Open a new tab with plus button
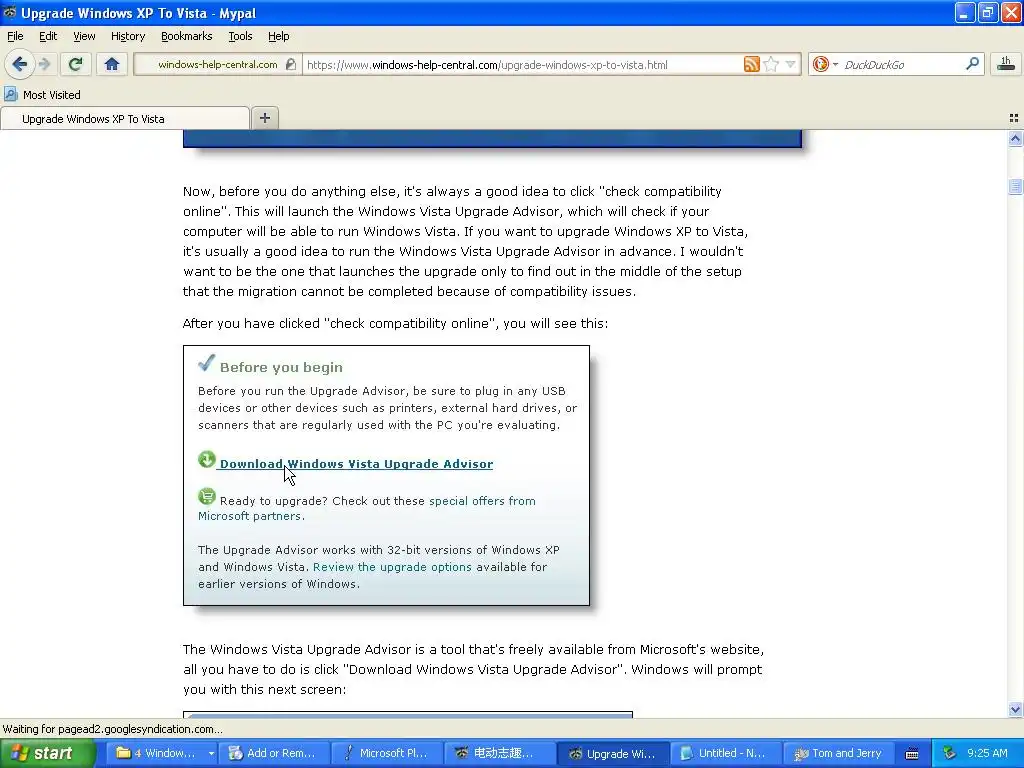This screenshot has height=768, width=1024. tap(264, 118)
